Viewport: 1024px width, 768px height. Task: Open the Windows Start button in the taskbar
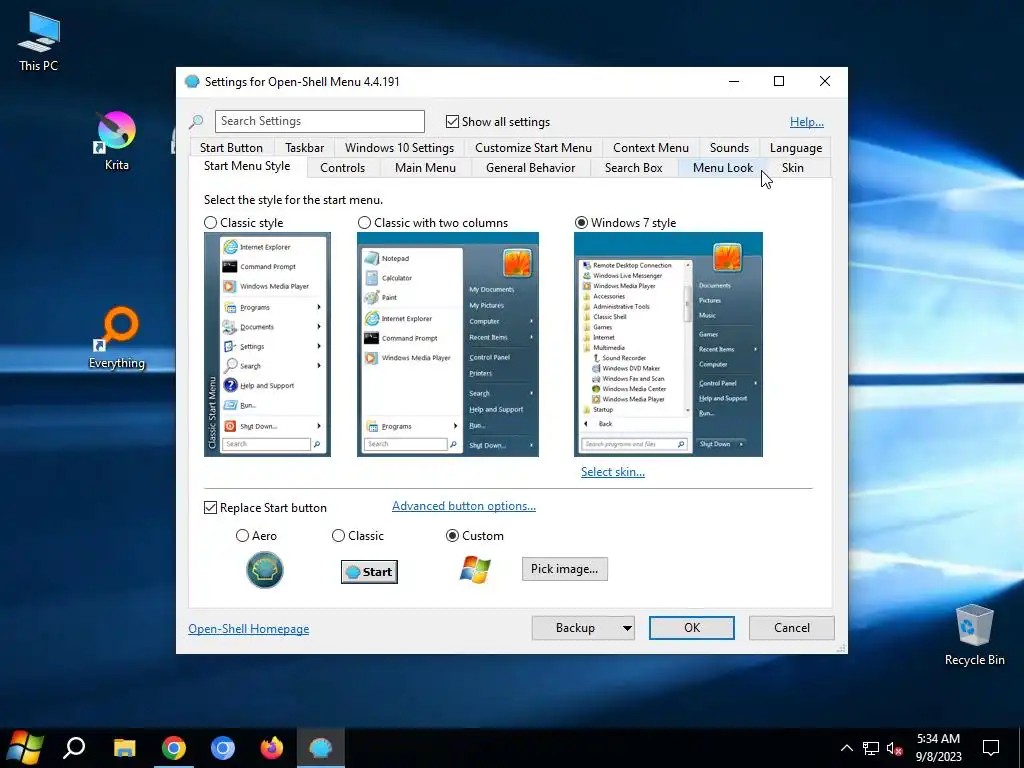tap(24, 748)
